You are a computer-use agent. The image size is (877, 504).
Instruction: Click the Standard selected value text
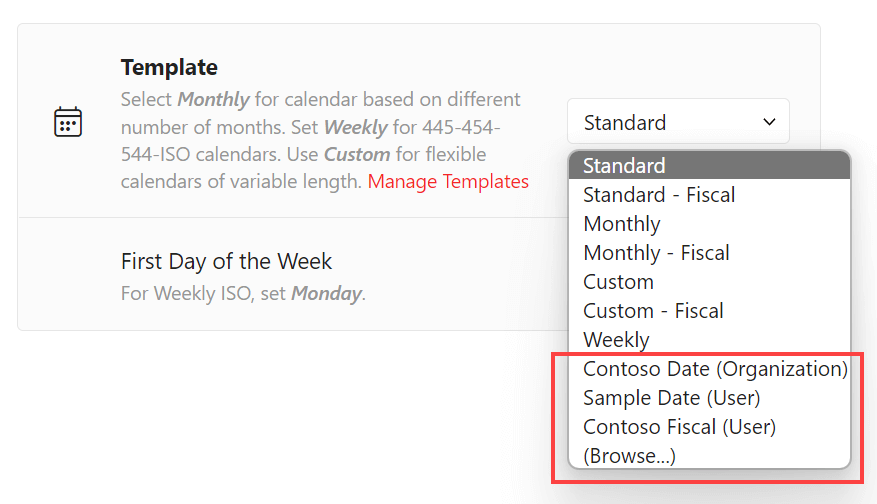point(625,123)
